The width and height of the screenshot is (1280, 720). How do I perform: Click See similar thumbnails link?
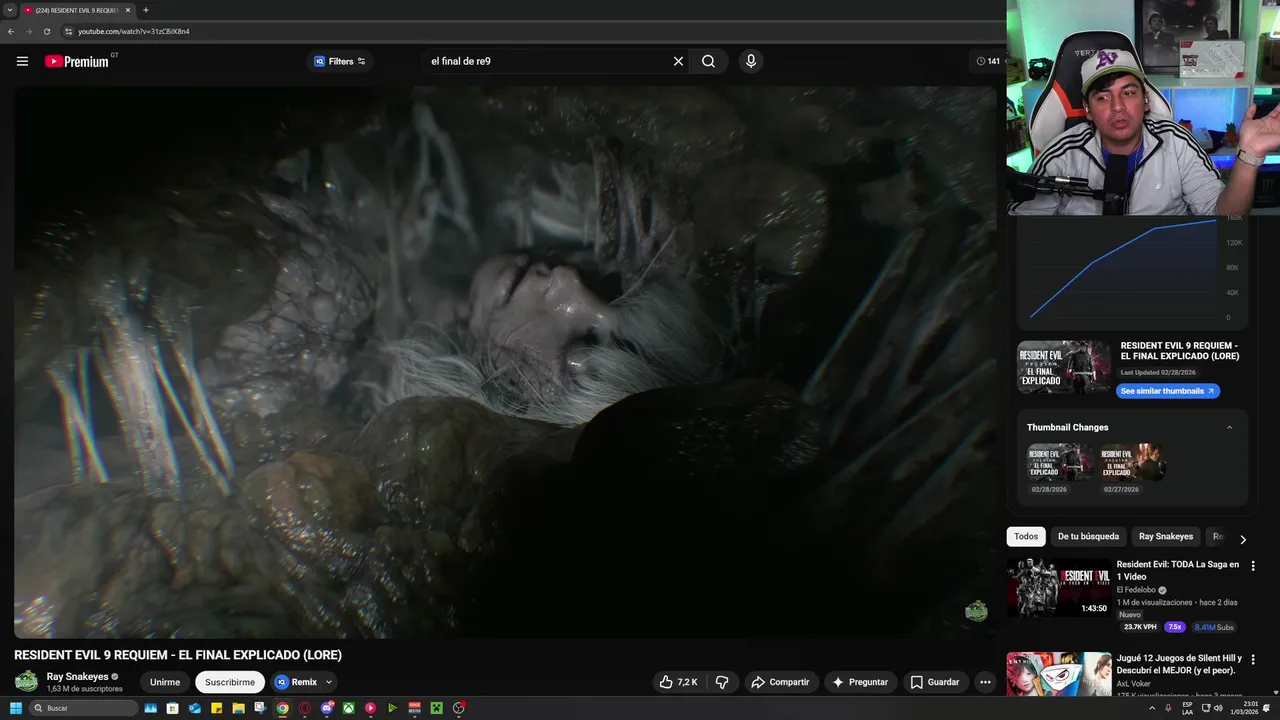[x=1168, y=391]
